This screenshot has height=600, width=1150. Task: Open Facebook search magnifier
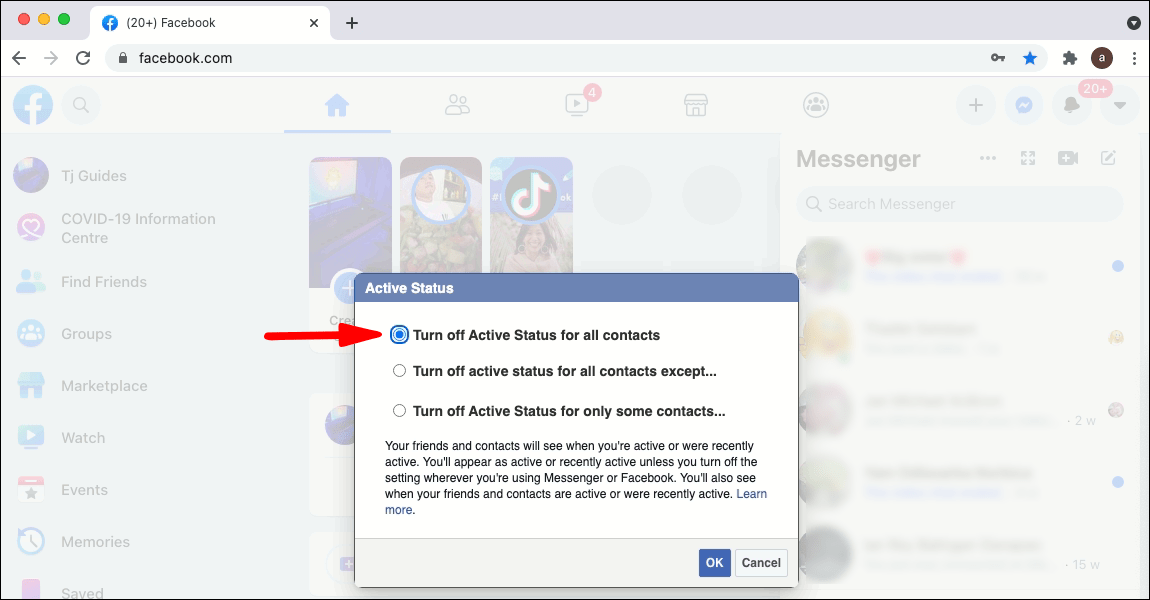[x=81, y=106]
